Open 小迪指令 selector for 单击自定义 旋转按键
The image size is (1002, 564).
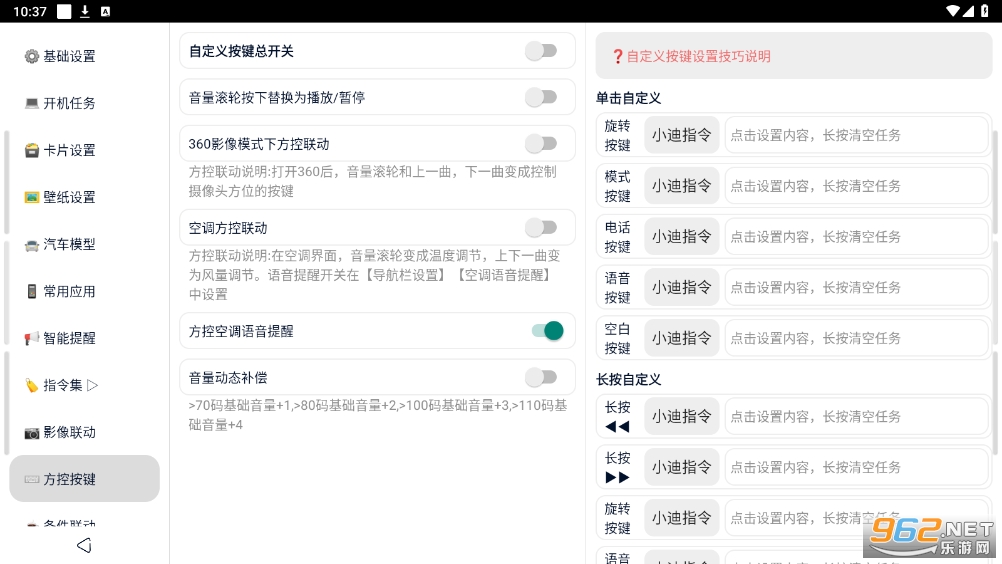click(x=681, y=135)
